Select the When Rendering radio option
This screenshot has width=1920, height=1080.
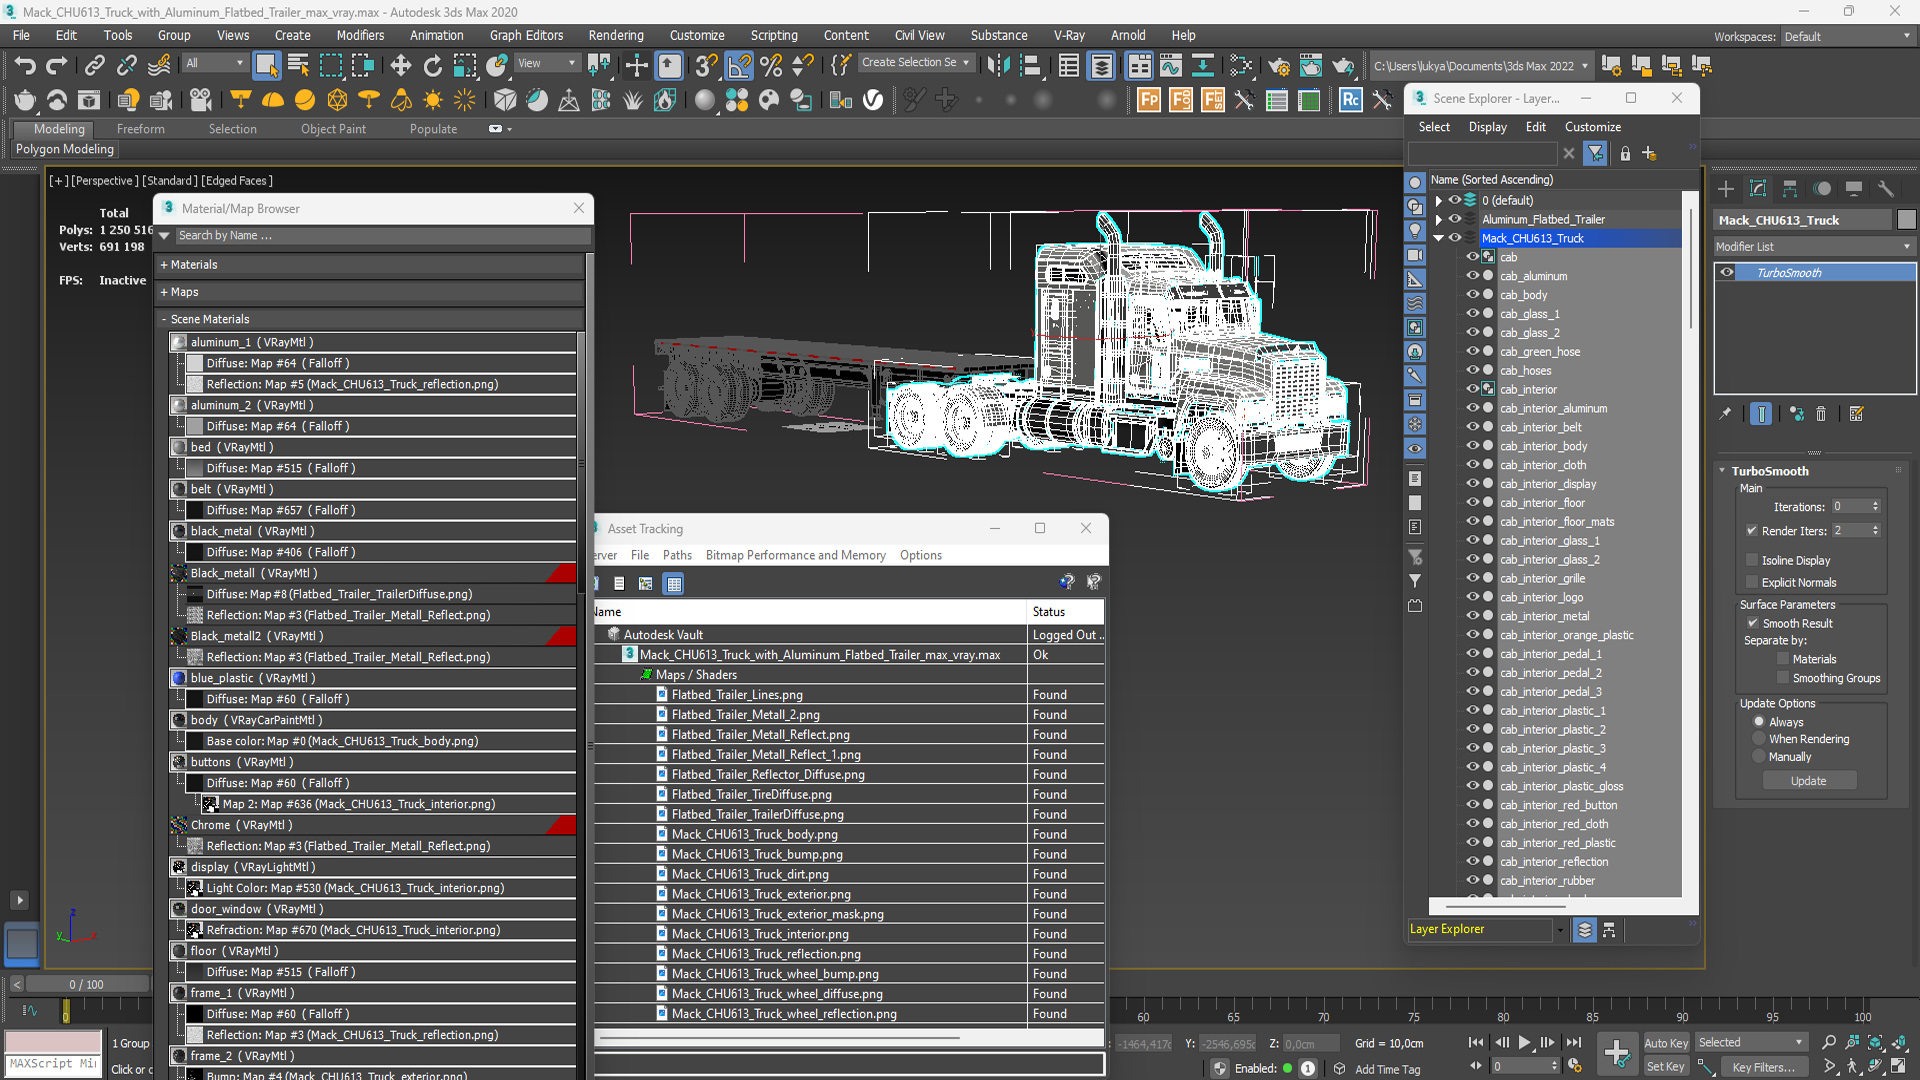click(1759, 739)
